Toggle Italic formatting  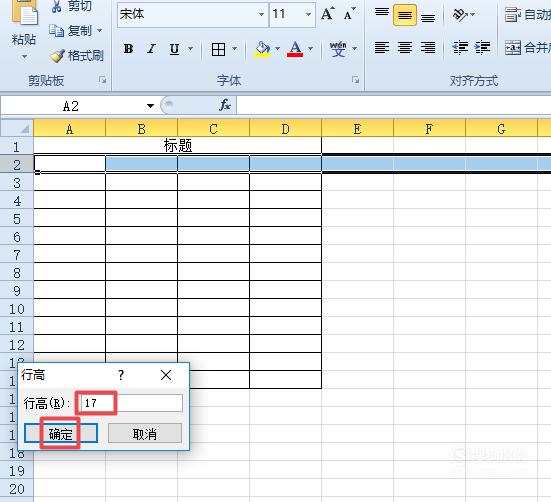[151, 48]
